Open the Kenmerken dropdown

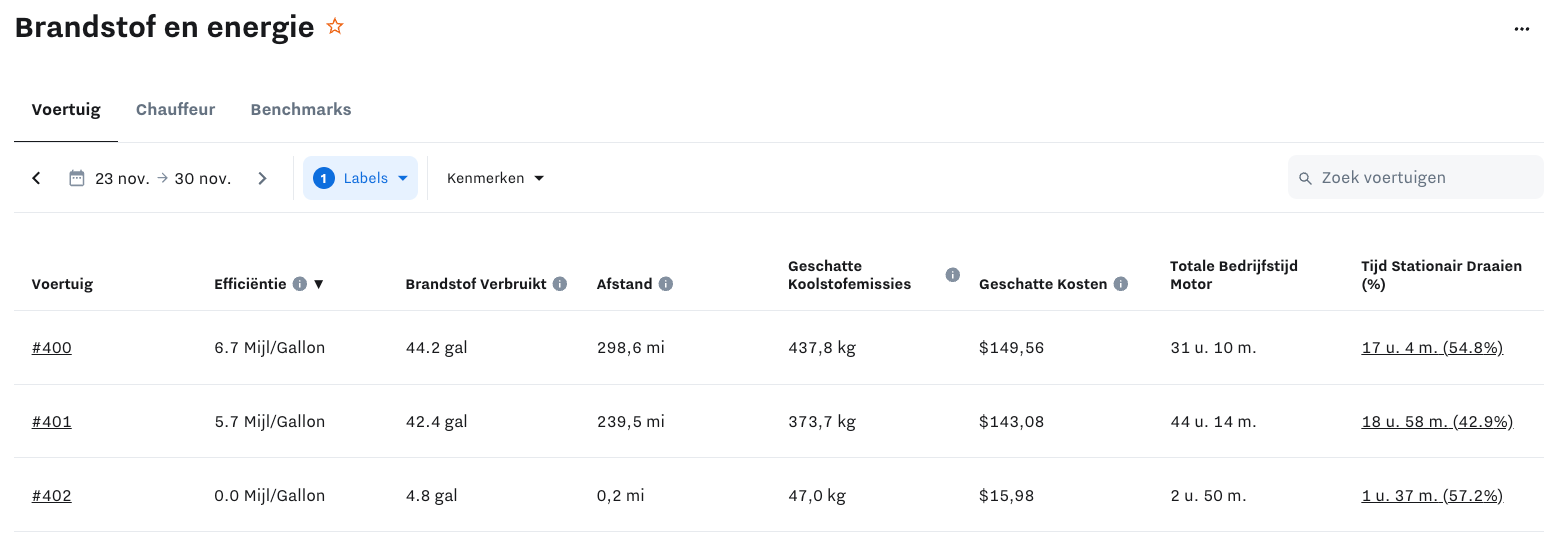(x=496, y=178)
